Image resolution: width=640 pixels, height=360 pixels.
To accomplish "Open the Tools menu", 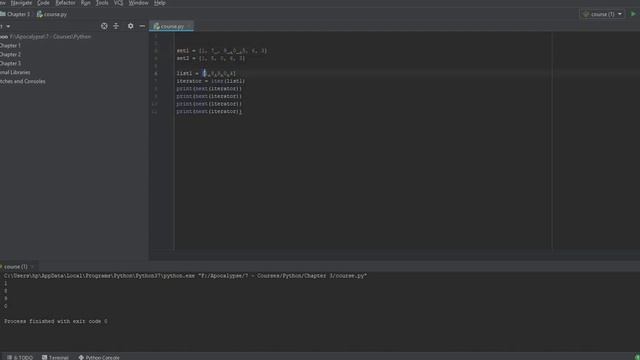I will [x=102, y=3].
